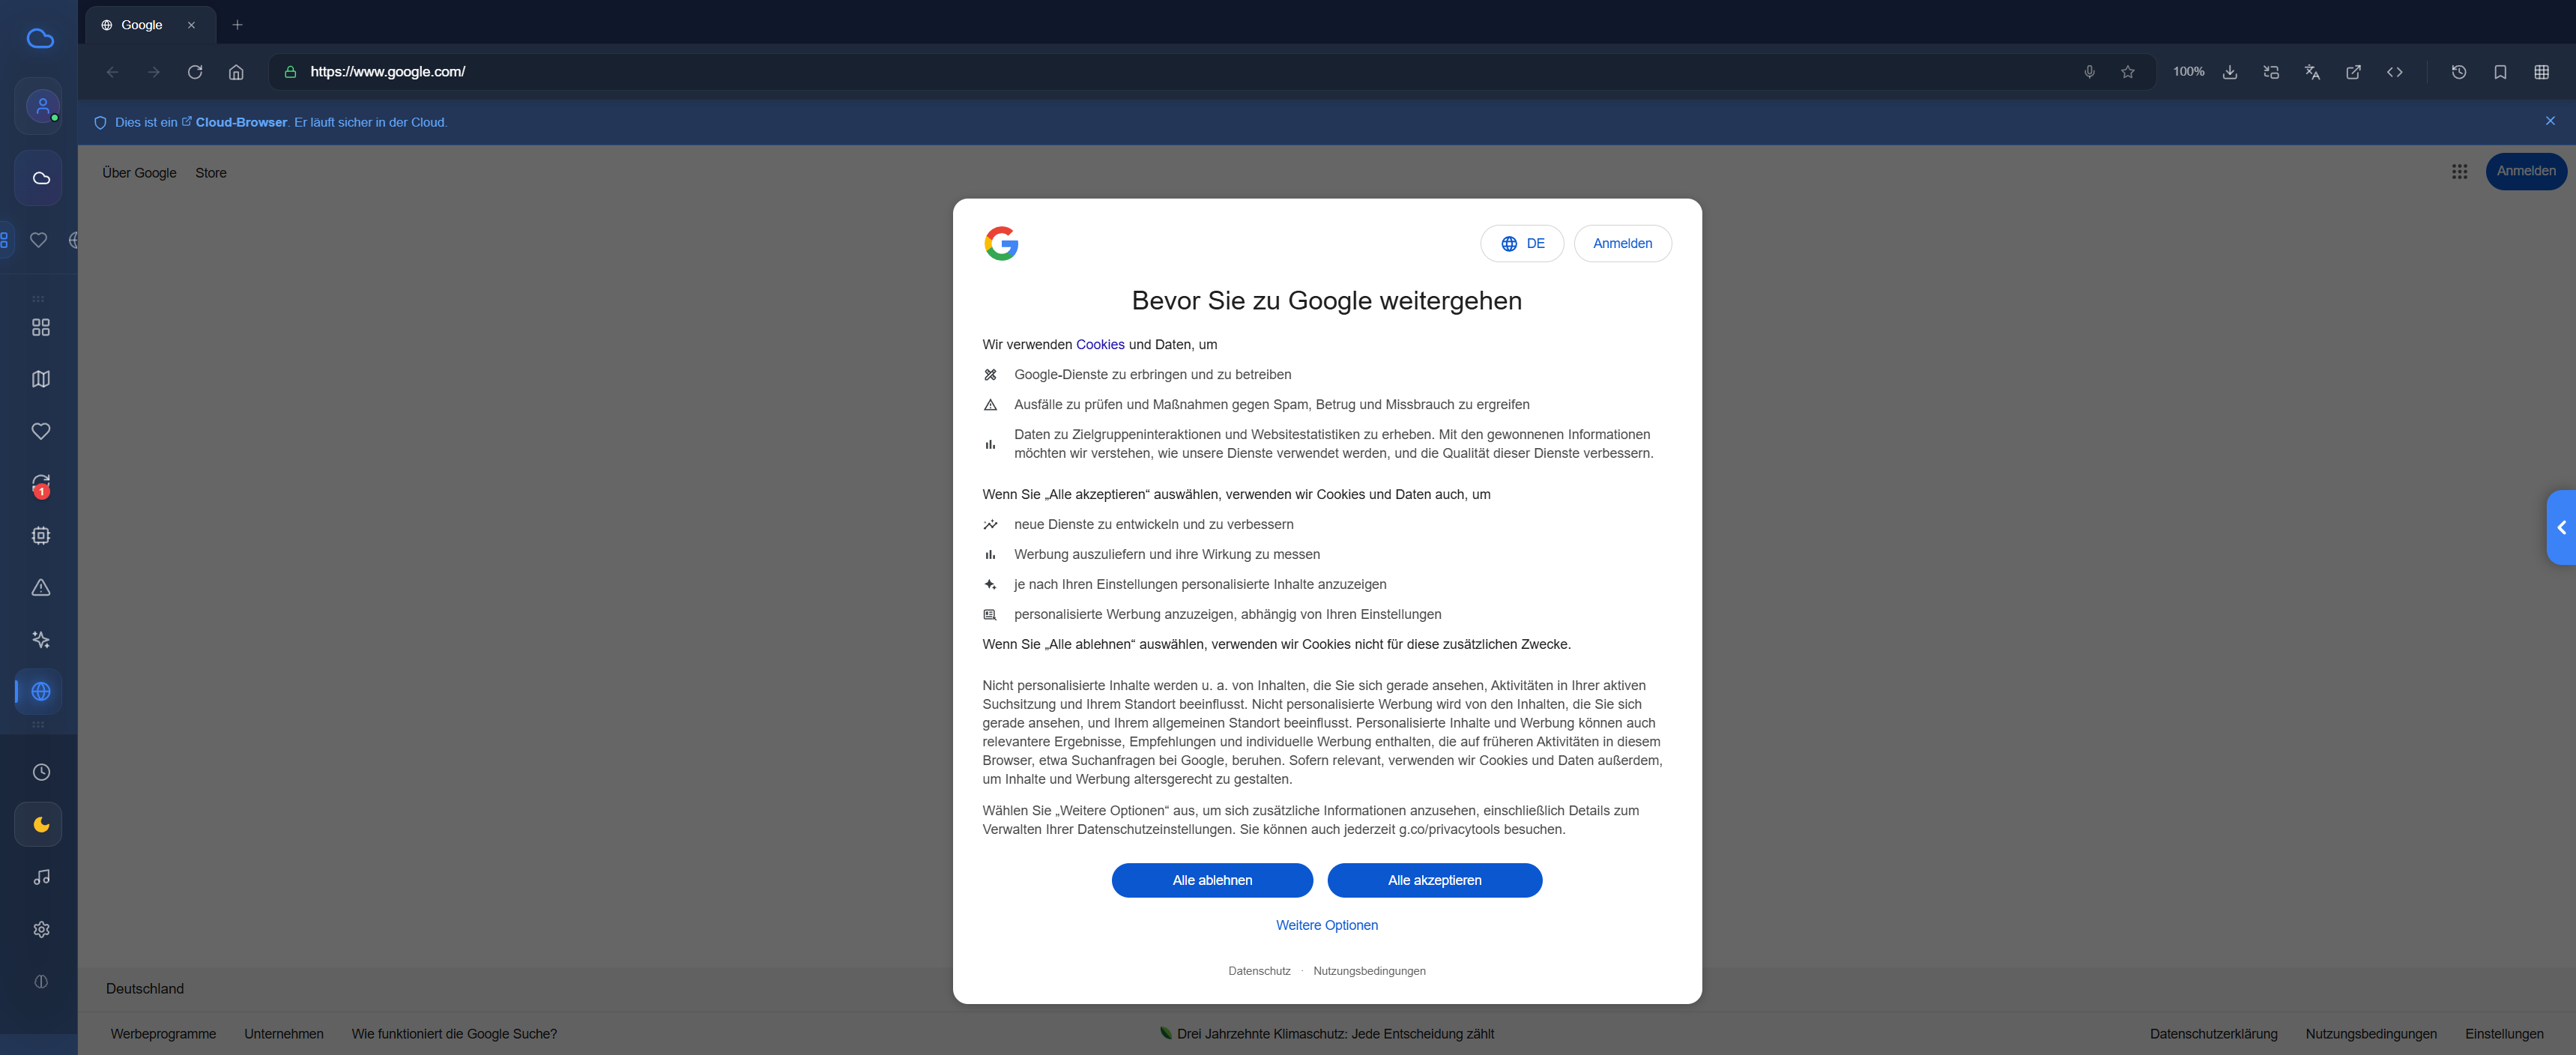Viewport: 2576px width, 1055px height.
Task: Toggle the bookmark star in the address bar
Action: [x=2129, y=72]
